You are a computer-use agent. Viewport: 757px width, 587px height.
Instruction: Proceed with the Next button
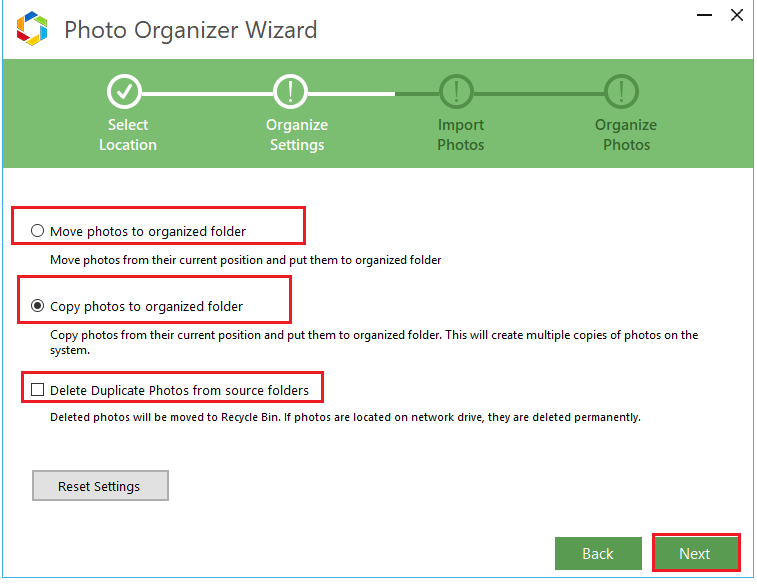tap(695, 553)
